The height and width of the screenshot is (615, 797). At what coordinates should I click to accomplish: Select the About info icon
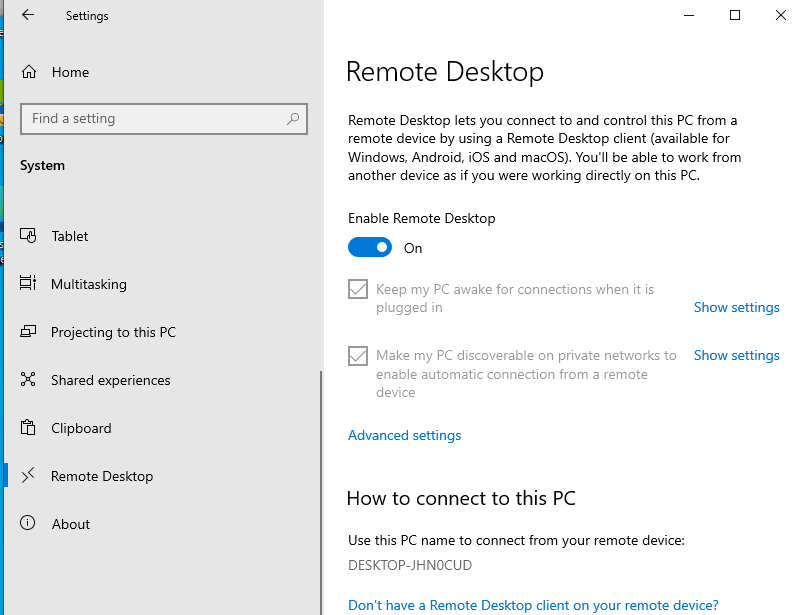[x=27, y=523]
